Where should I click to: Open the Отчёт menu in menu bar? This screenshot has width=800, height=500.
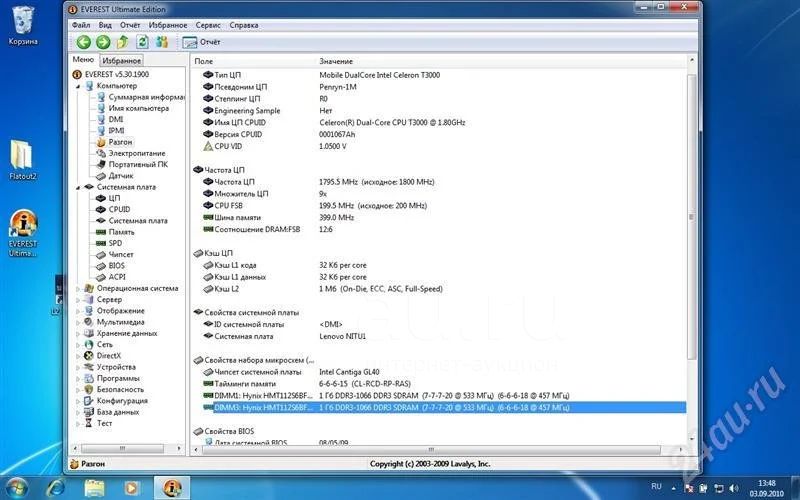pyautogui.click(x=130, y=25)
